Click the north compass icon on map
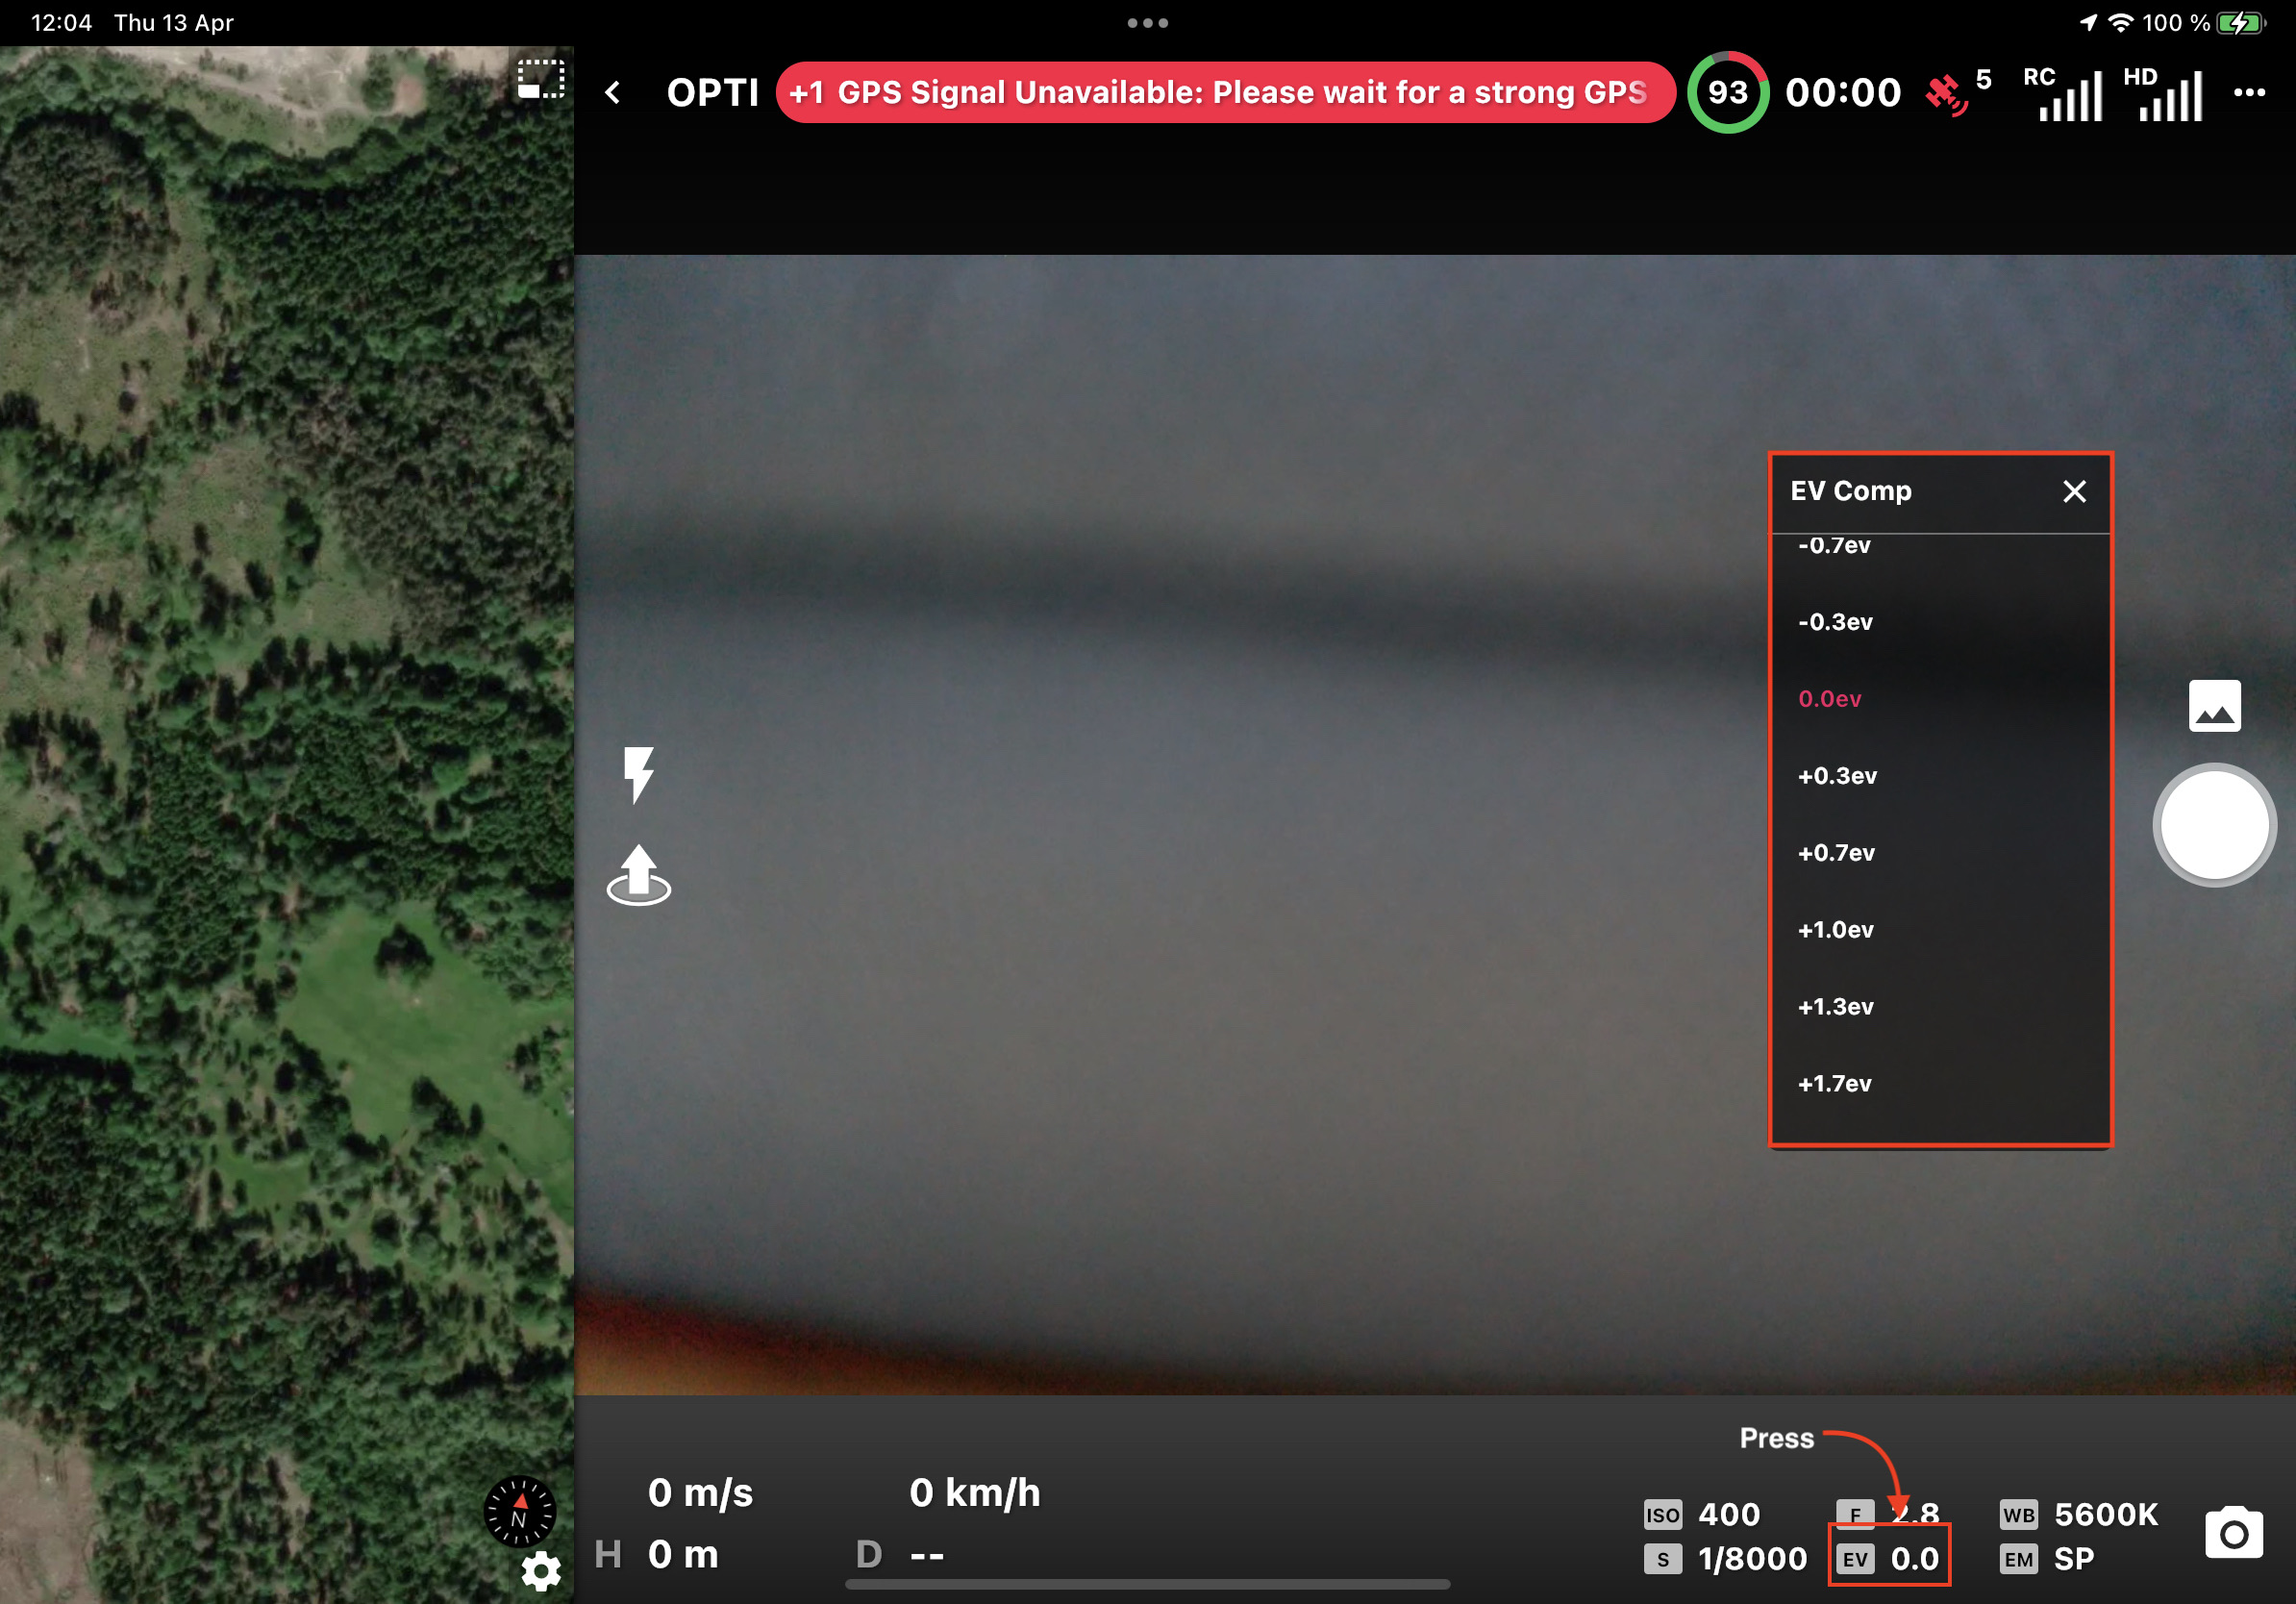The image size is (2296, 1604). [519, 1510]
